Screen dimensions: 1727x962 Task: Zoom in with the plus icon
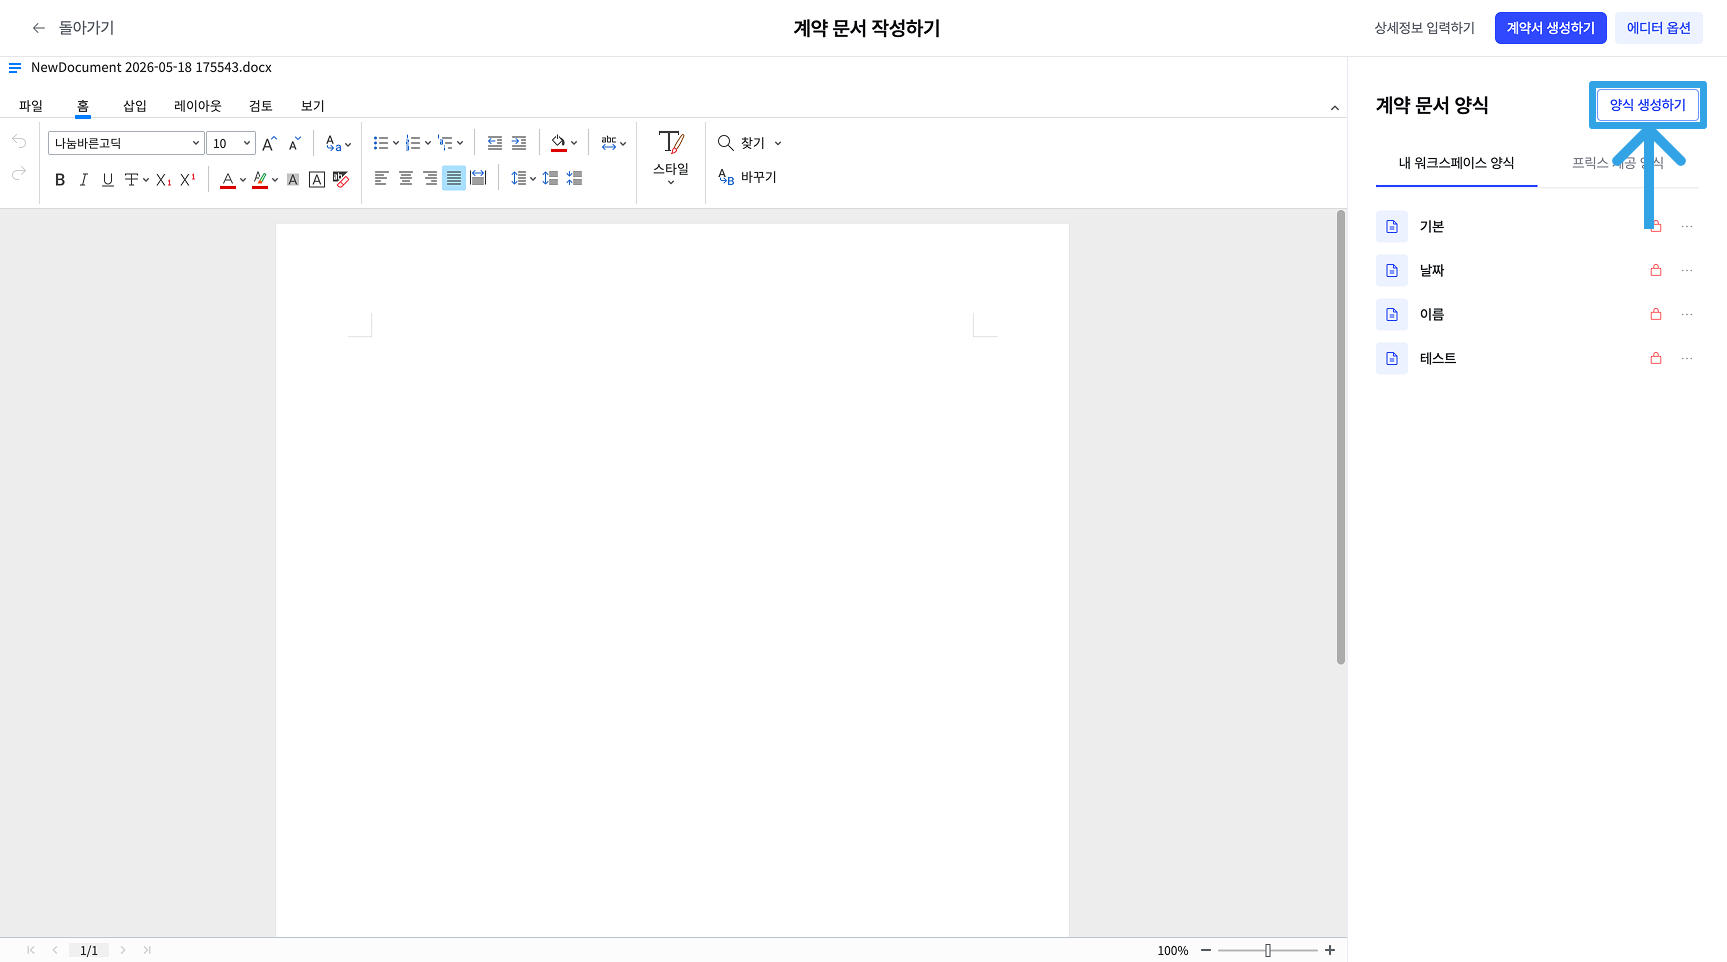pos(1330,950)
